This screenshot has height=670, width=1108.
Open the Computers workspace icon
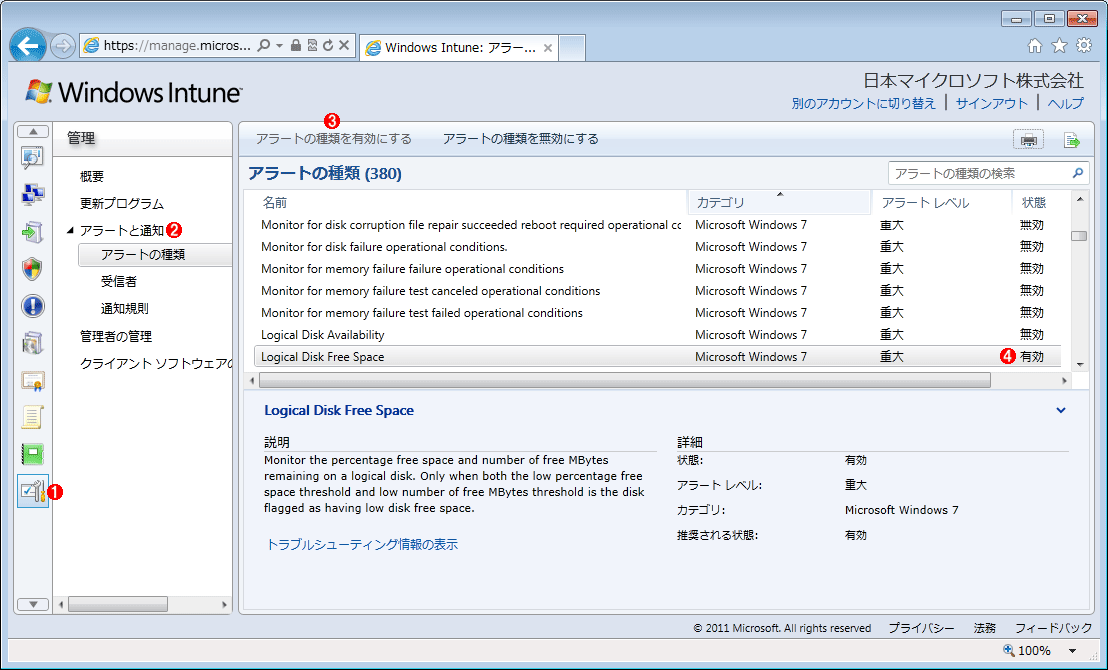point(33,194)
